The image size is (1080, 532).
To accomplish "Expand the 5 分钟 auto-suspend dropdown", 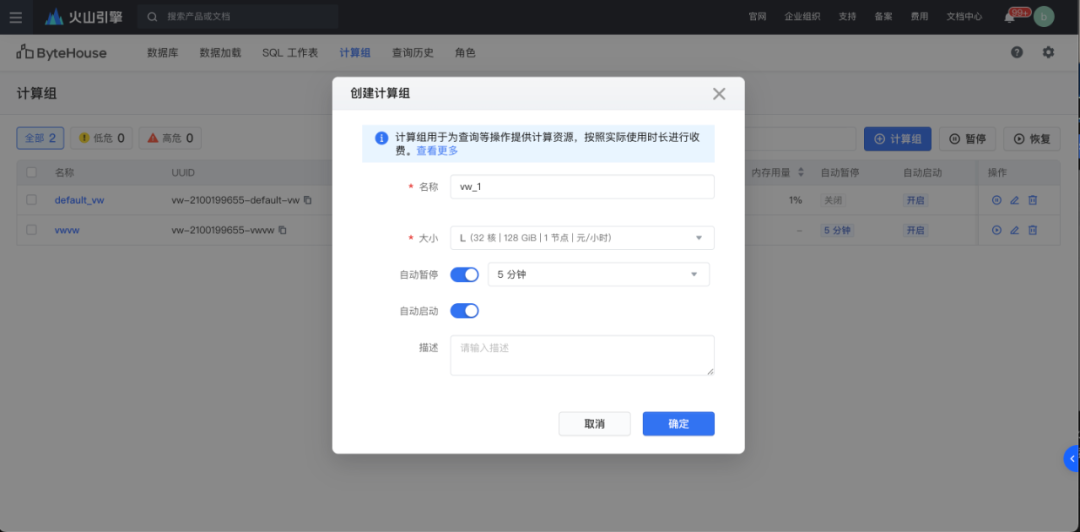I will pos(599,274).
